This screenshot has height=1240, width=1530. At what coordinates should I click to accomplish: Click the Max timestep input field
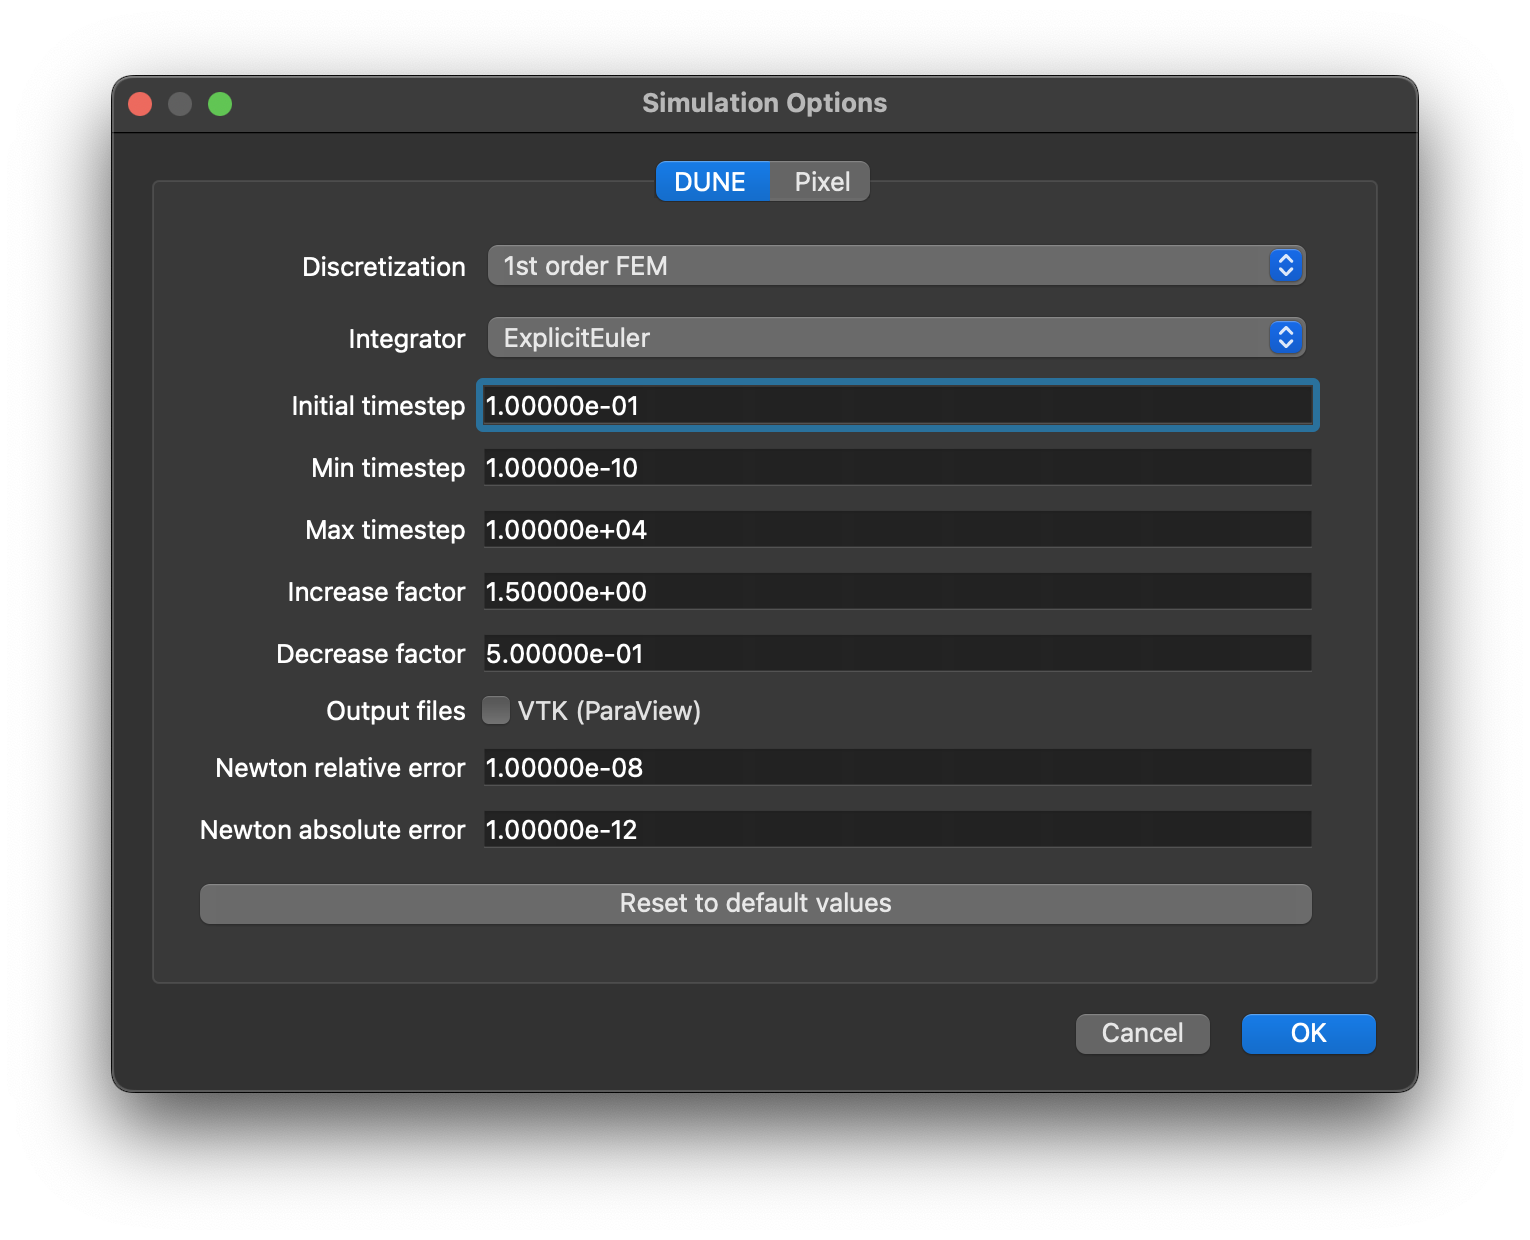click(898, 530)
